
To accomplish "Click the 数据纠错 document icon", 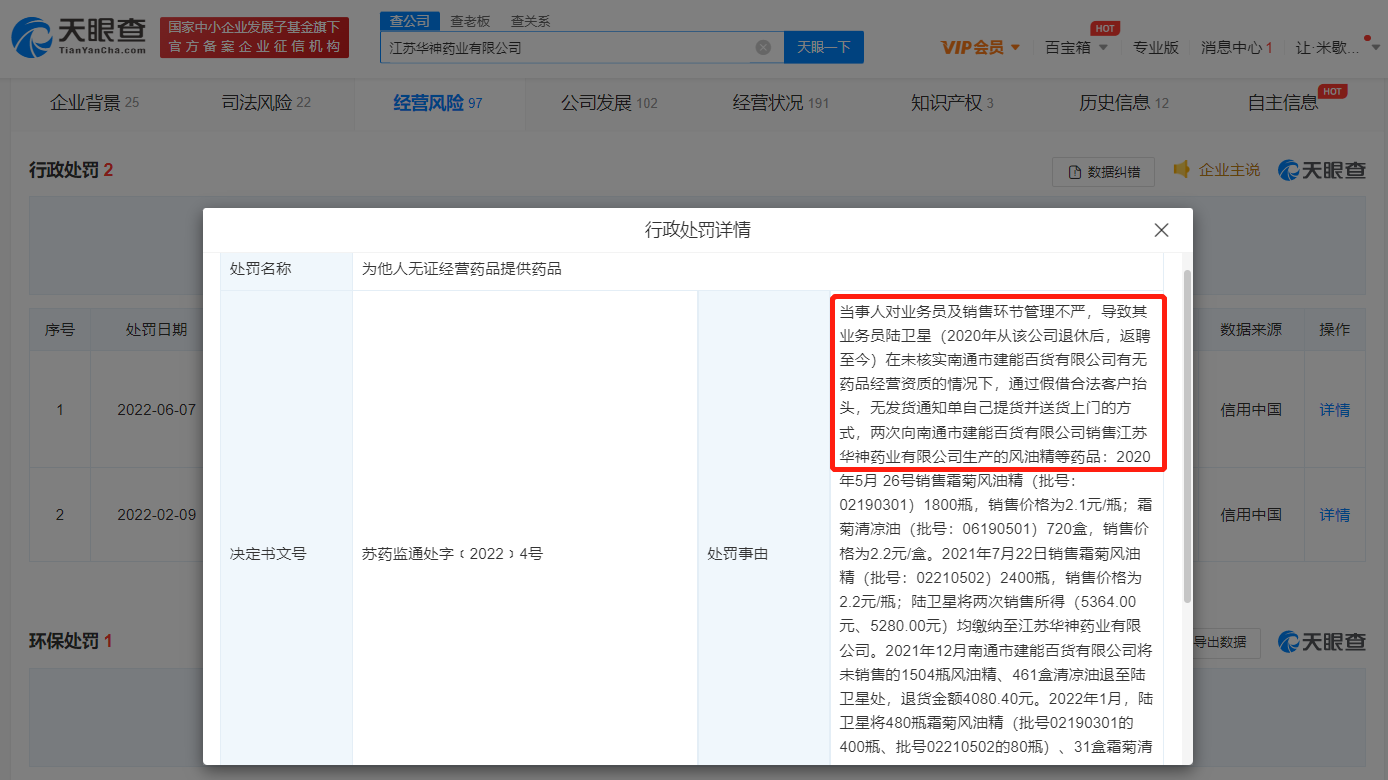I will pos(1075,172).
